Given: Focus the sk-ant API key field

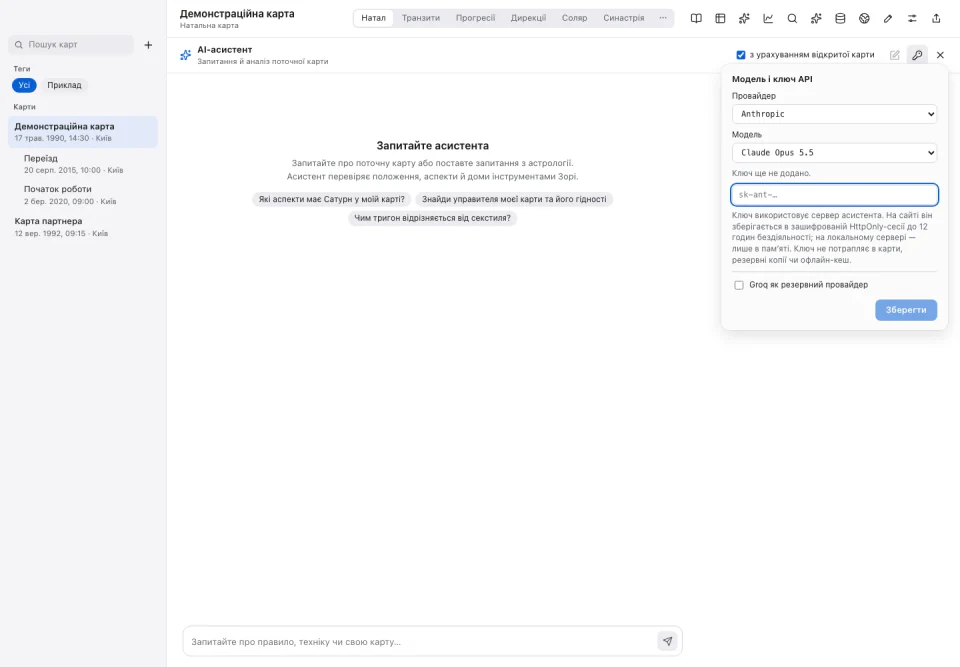Looking at the screenshot, I should click(834, 195).
